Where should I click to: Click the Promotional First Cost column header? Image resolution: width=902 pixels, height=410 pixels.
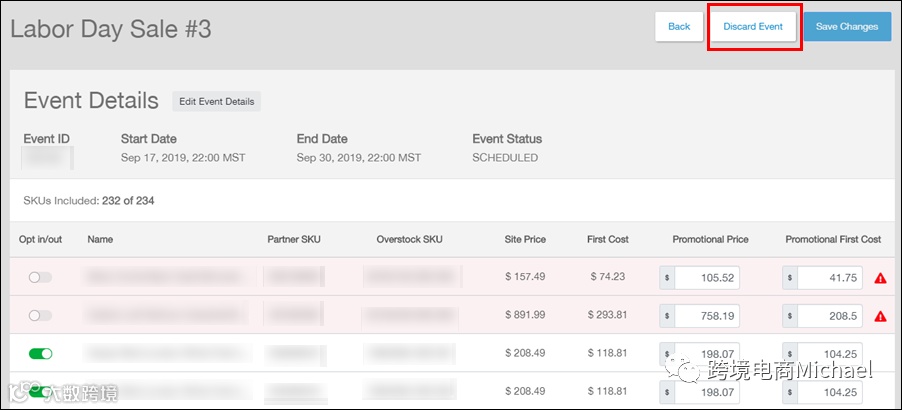point(833,240)
